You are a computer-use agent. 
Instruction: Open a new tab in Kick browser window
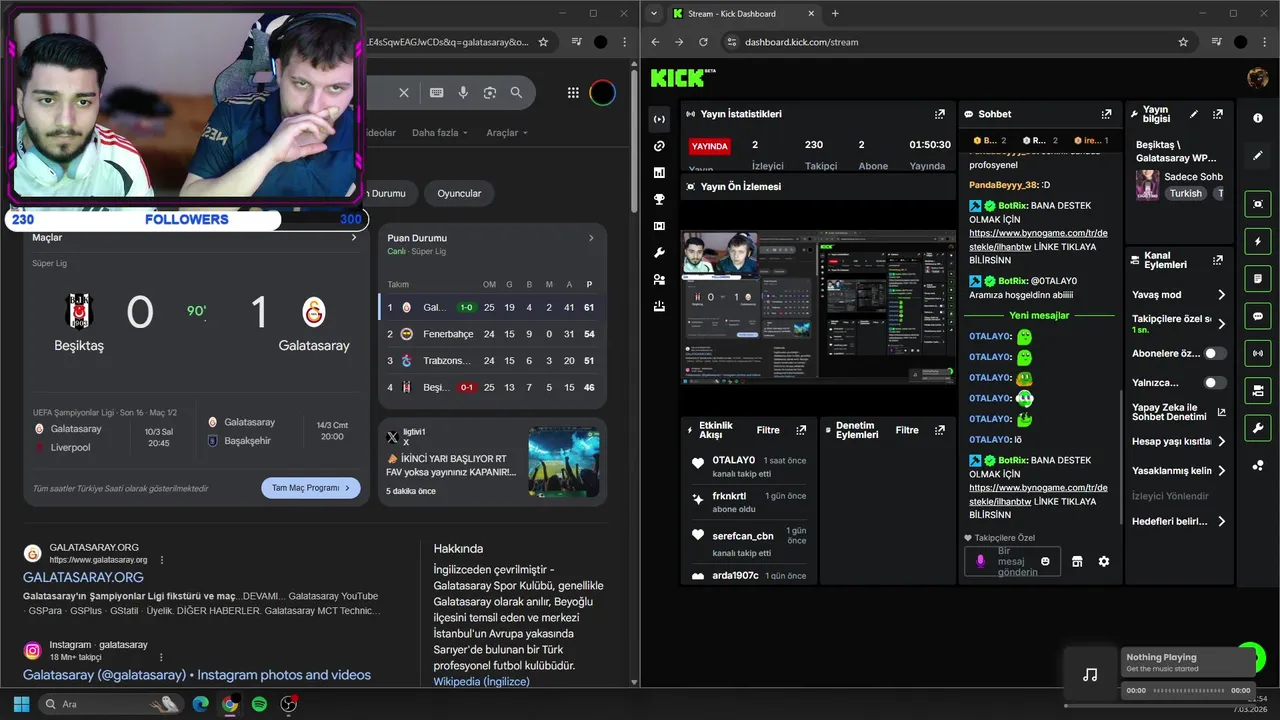(x=835, y=13)
